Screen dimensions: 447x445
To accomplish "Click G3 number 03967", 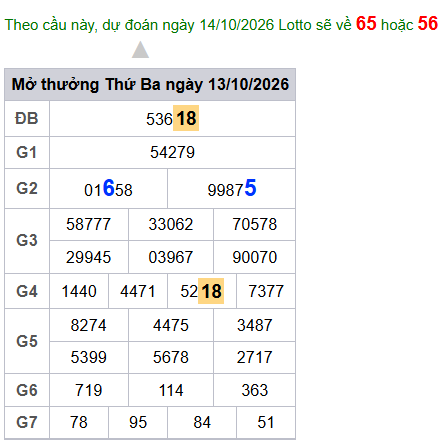I will (x=171, y=257).
